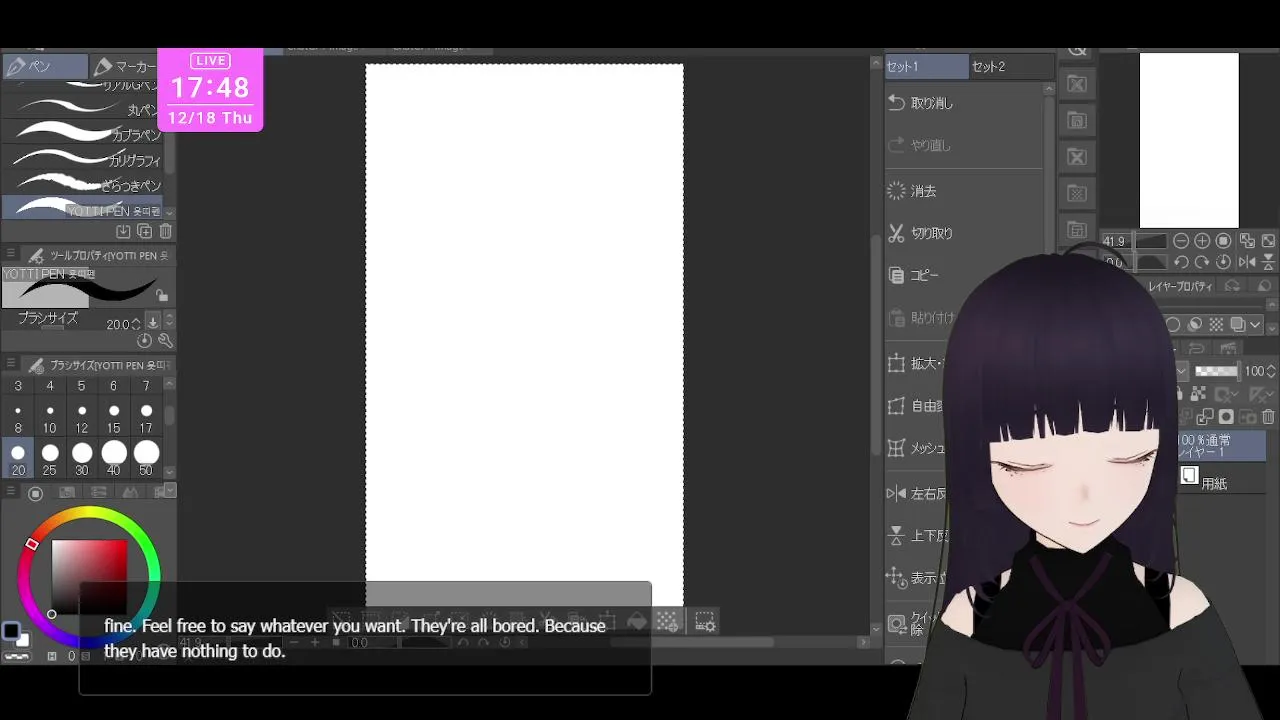Click the import sub tool icon
This screenshot has height=720, width=1280.
[x=123, y=232]
